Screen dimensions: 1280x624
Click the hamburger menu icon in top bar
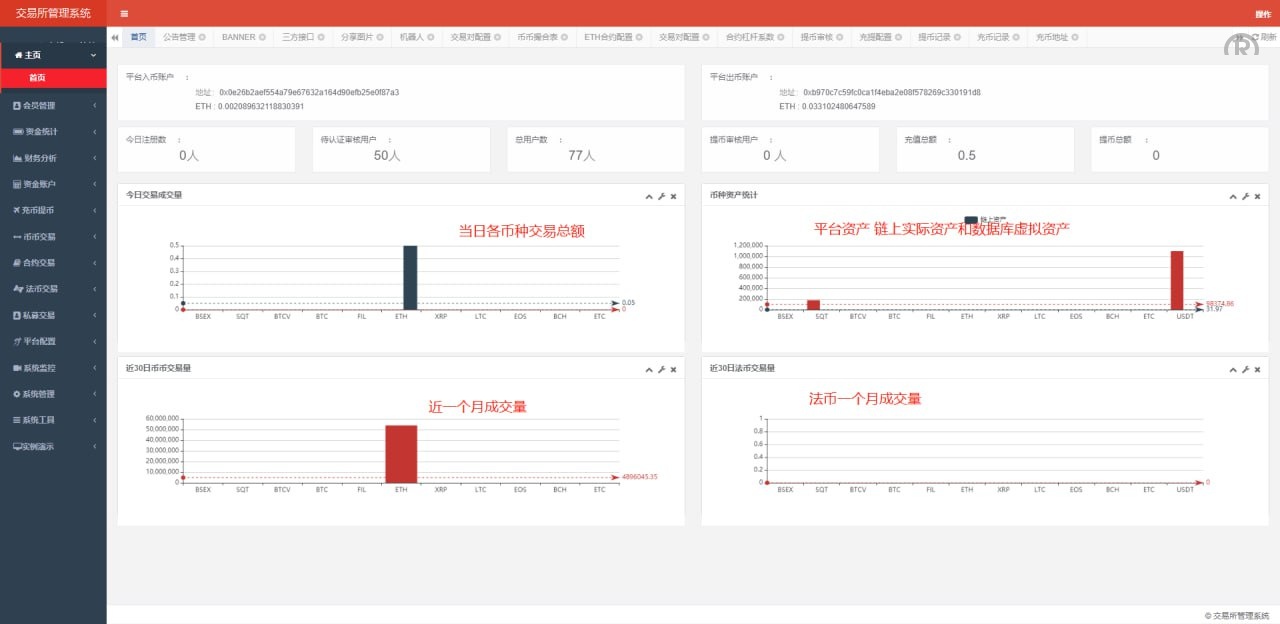point(124,14)
